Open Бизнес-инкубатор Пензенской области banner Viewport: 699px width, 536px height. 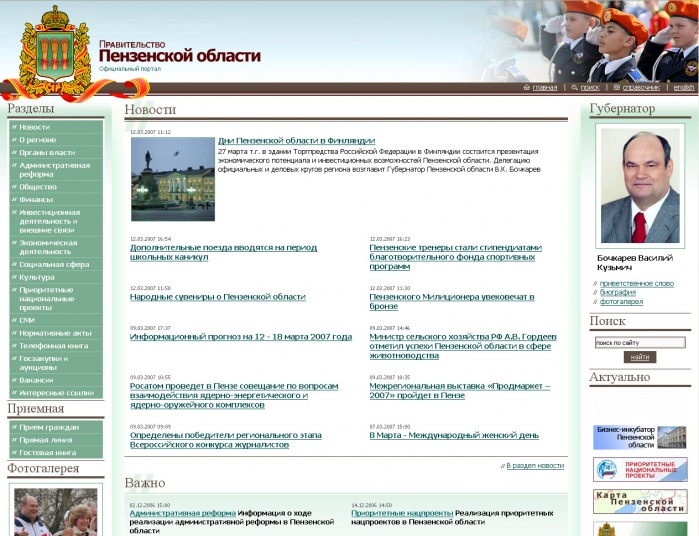640,437
